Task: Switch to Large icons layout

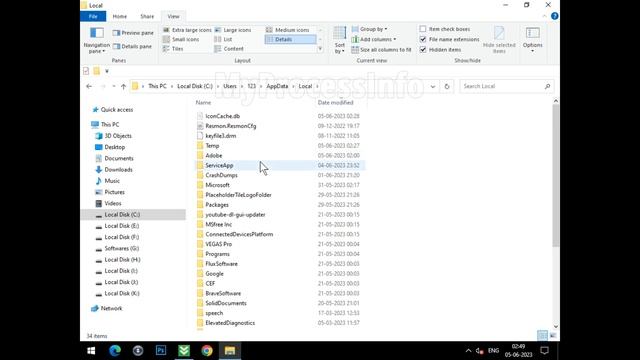Action: (233, 30)
